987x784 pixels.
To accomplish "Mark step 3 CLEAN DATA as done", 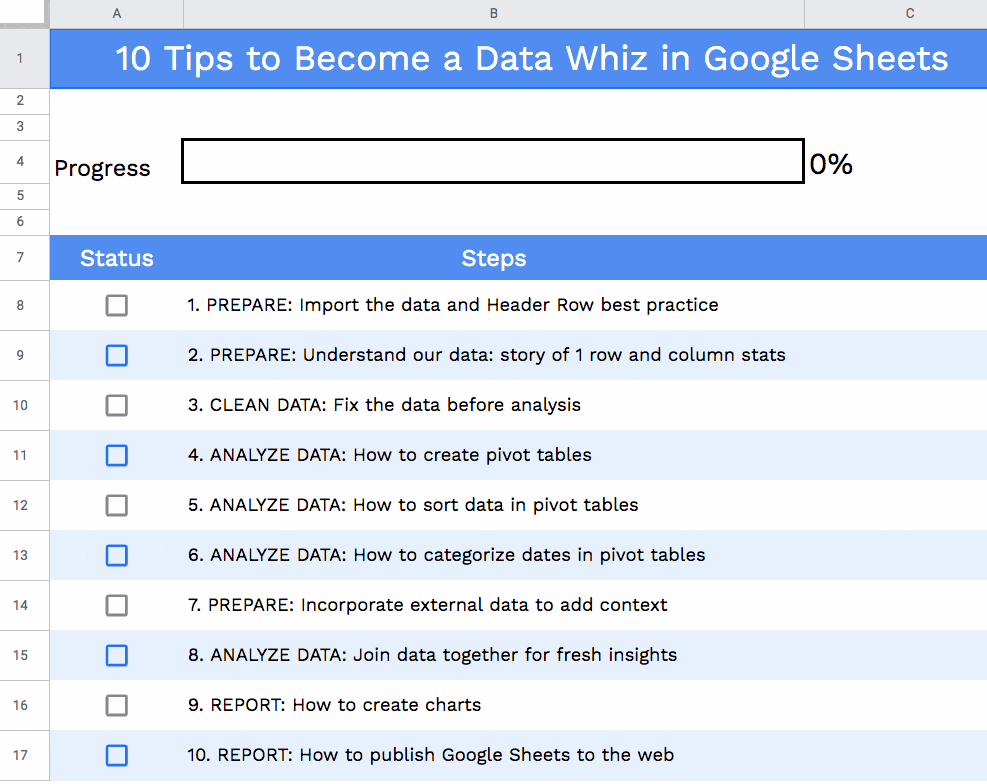I will [117, 405].
